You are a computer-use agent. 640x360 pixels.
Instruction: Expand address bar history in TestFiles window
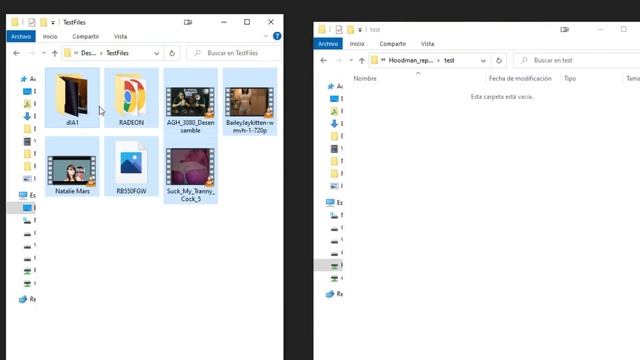156,53
